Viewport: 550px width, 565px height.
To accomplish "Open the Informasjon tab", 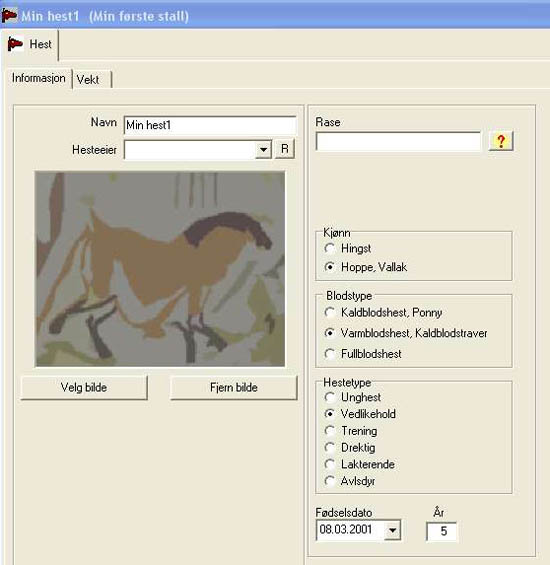I will tap(39, 78).
